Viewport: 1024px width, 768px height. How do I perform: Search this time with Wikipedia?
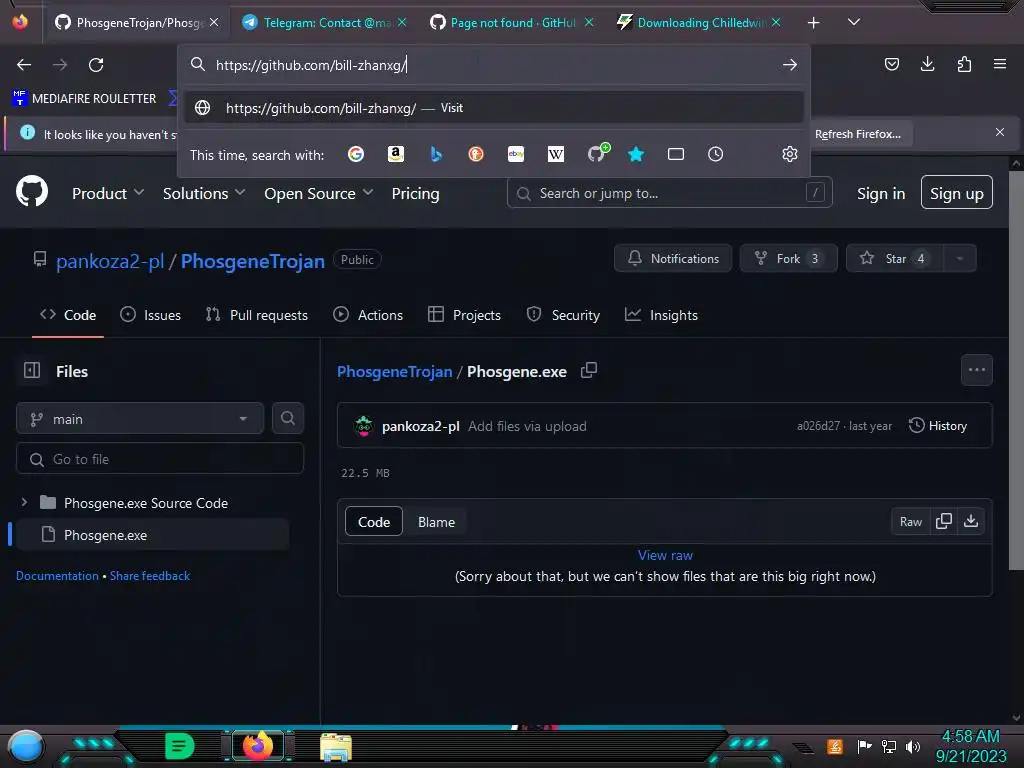pyautogui.click(x=556, y=154)
